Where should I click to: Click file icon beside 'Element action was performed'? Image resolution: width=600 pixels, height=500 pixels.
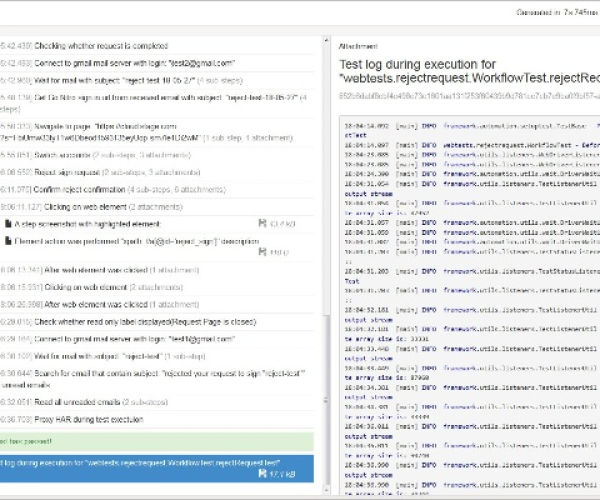(8, 241)
